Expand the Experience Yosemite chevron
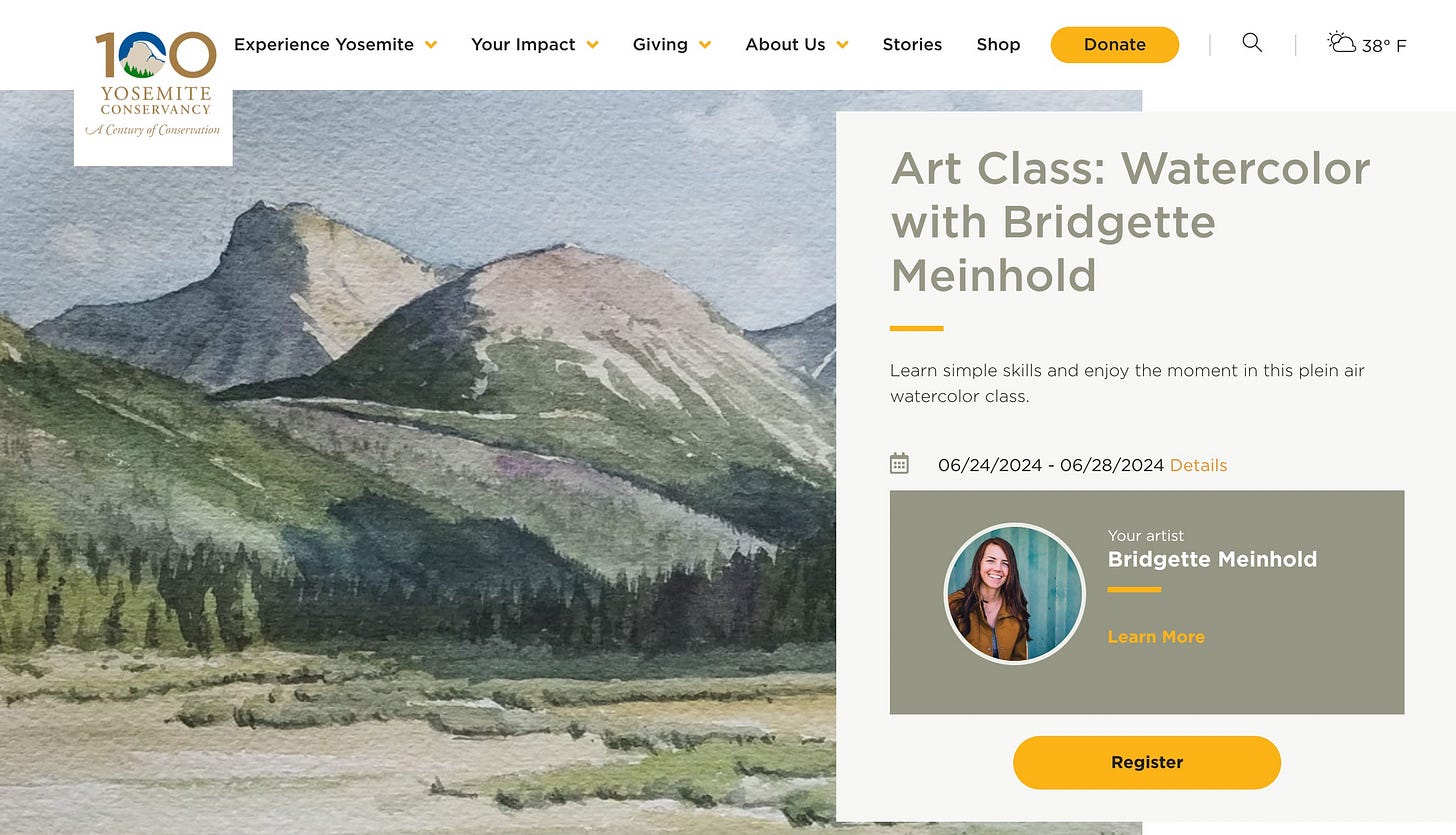This screenshot has height=835, width=1456. [431, 45]
